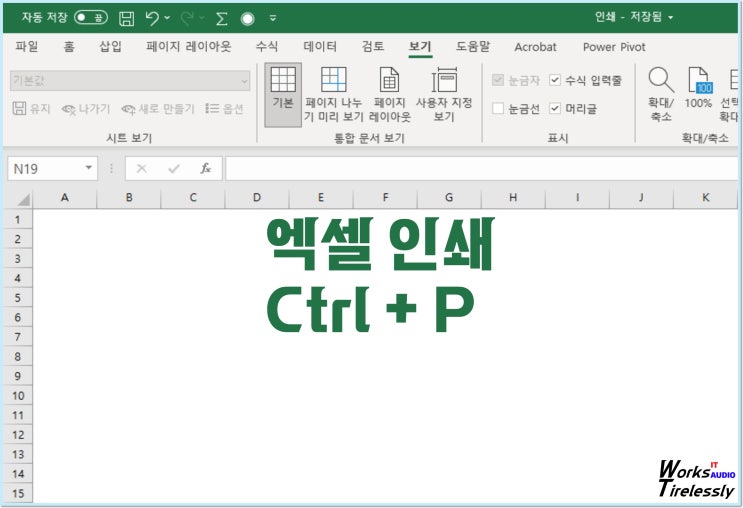Open the 도움말 tab
The width and height of the screenshot is (743, 508).
pos(473,46)
